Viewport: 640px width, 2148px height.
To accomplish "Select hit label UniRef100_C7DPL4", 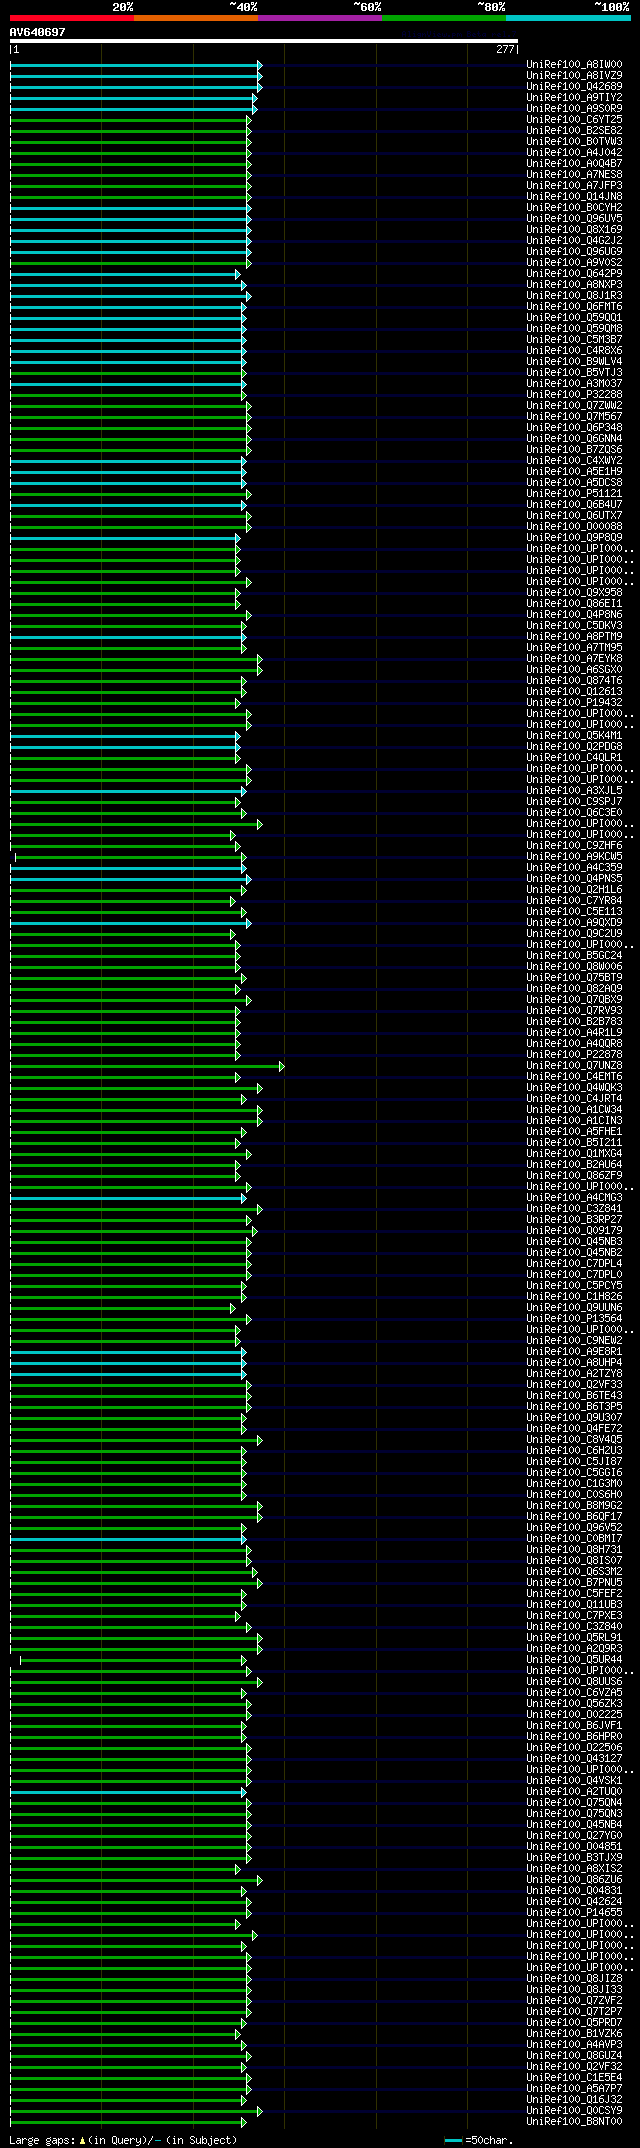I will pyautogui.click(x=574, y=1264).
